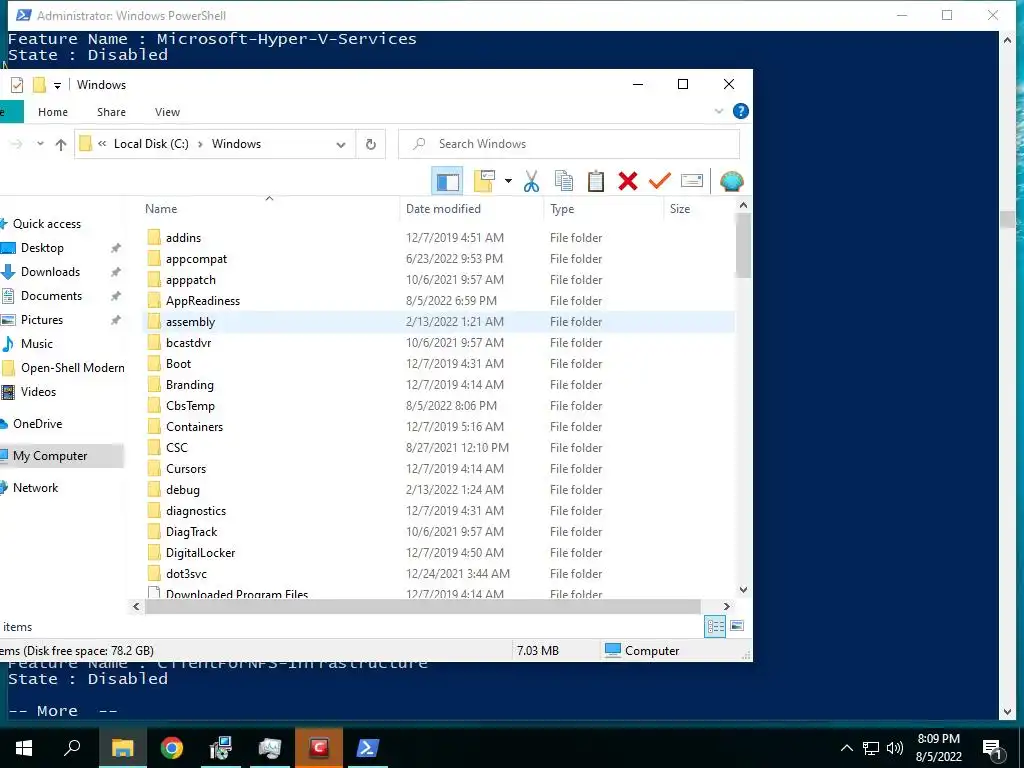Click the Cut scissors icon
Viewport: 1024px width, 768px height.
tap(532, 181)
